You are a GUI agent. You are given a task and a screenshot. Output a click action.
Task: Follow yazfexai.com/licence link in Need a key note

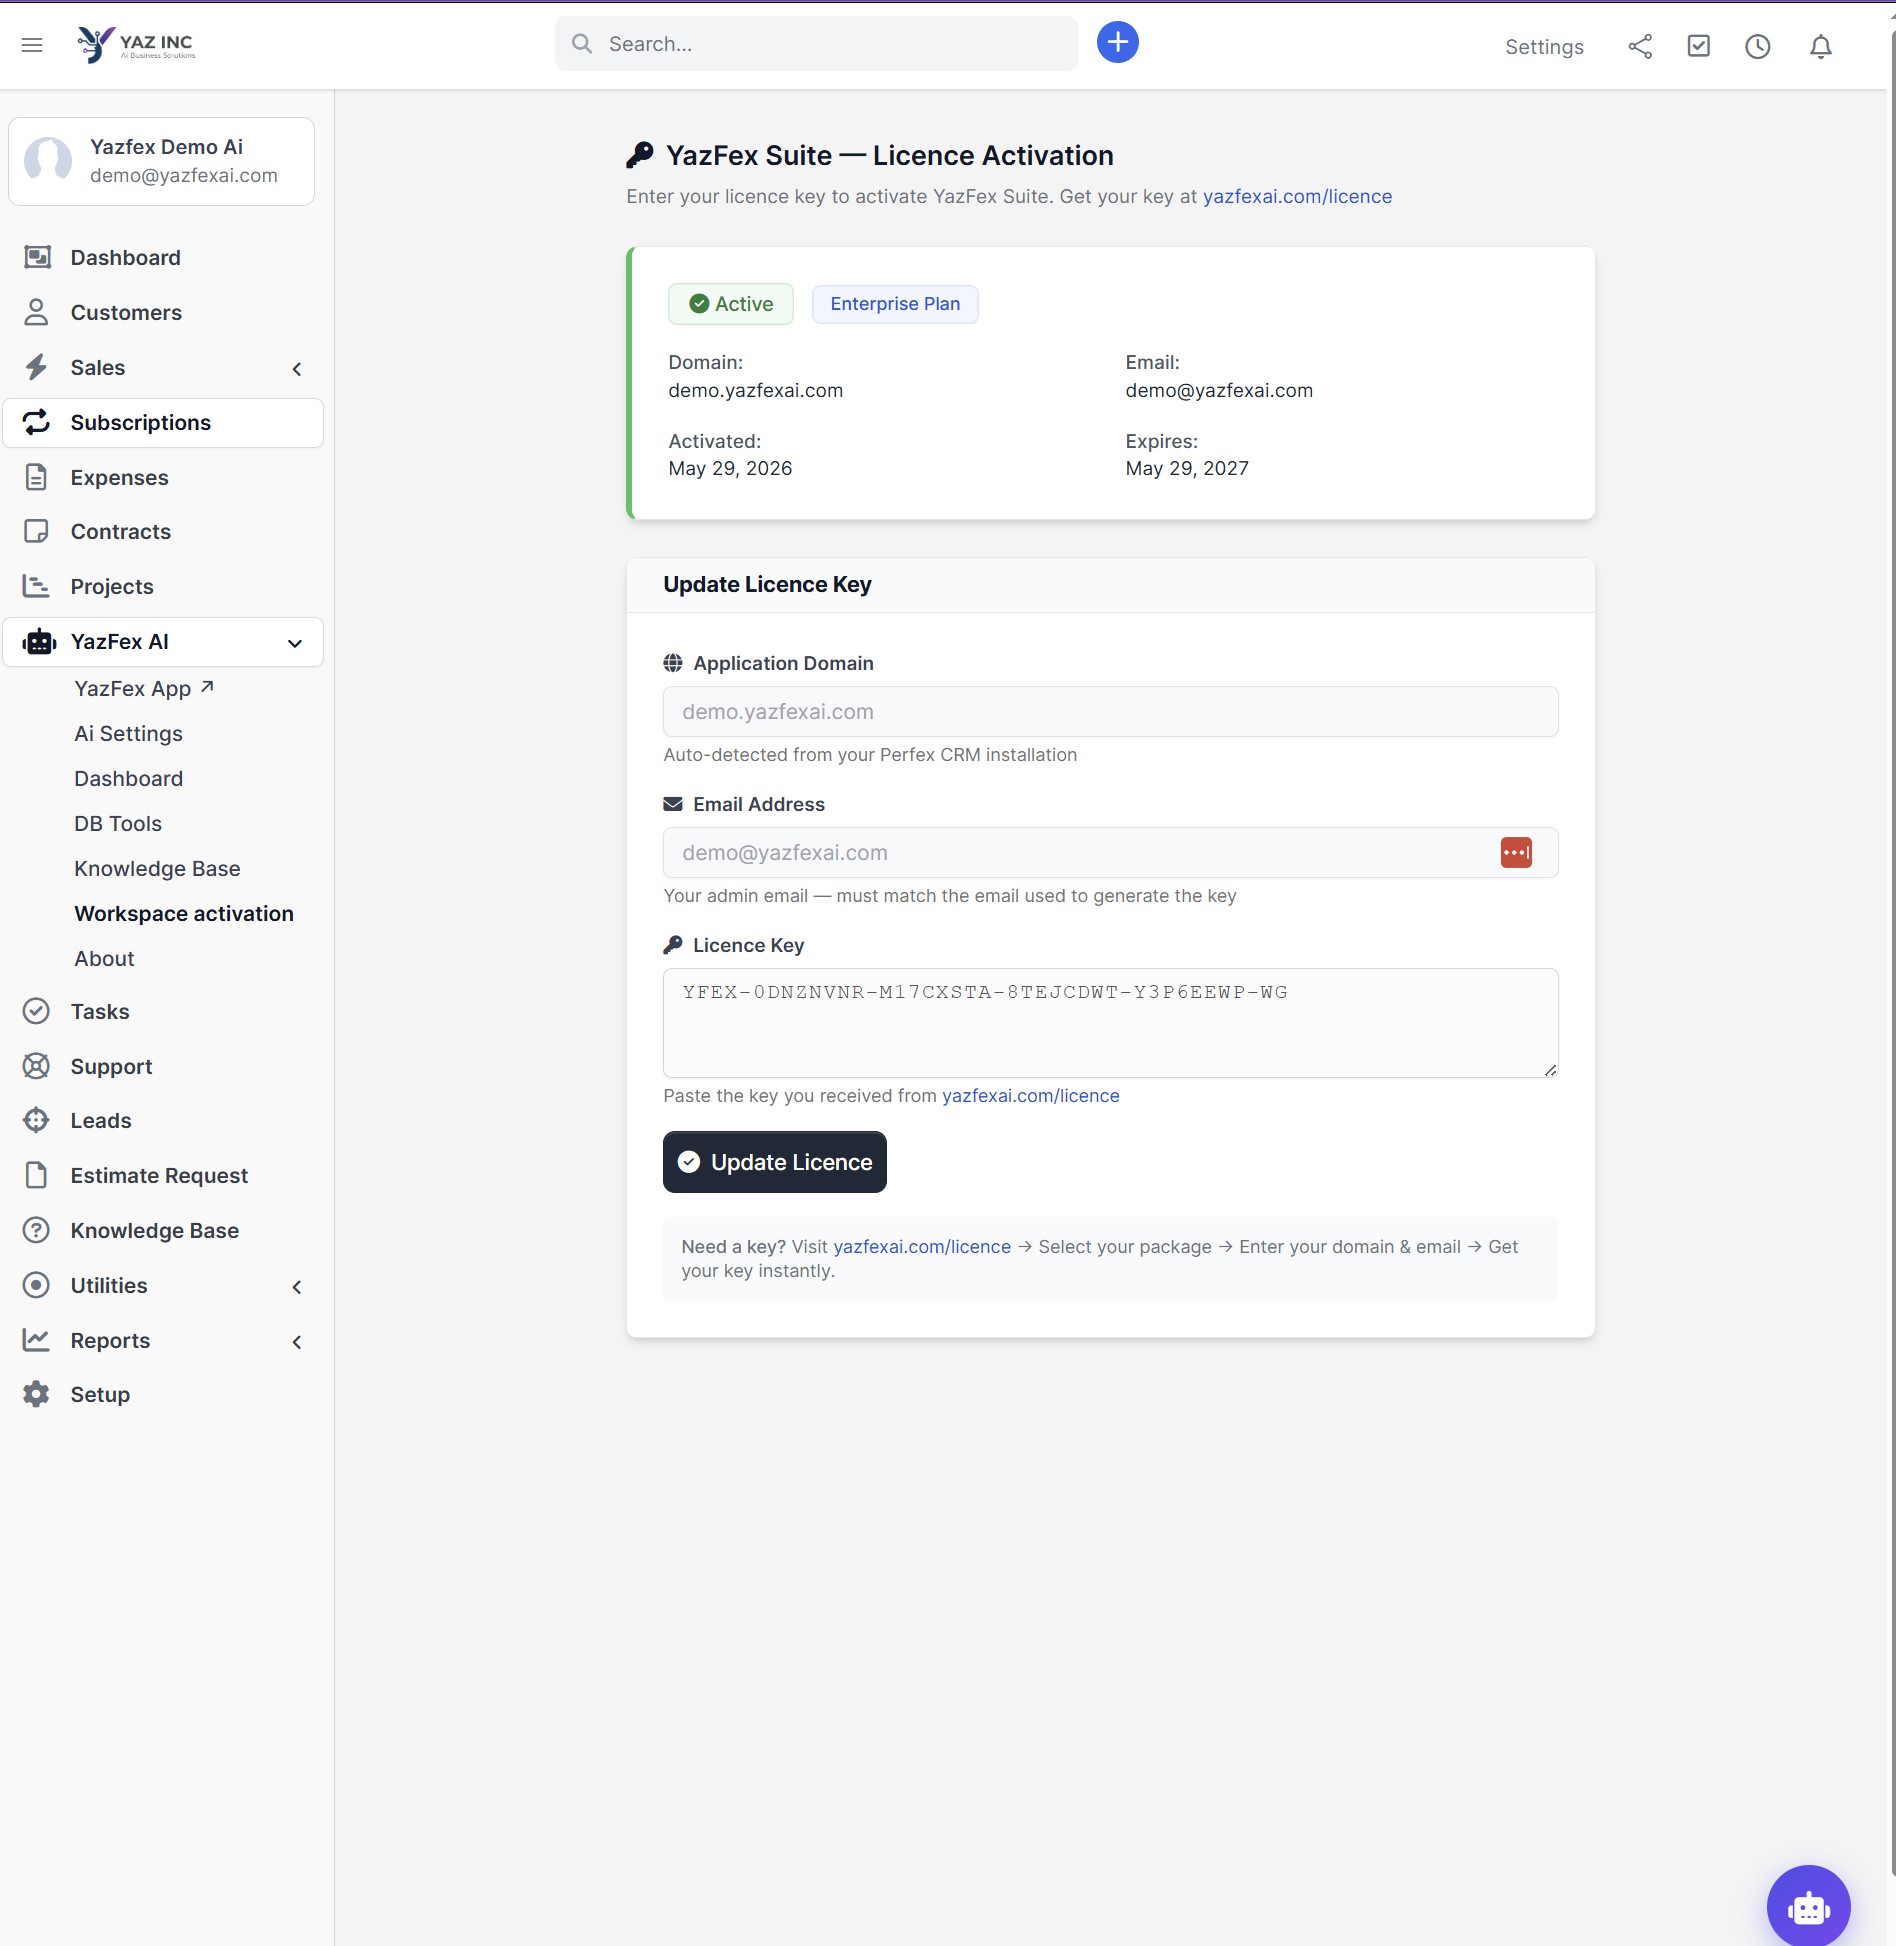pyautogui.click(x=922, y=1247)
